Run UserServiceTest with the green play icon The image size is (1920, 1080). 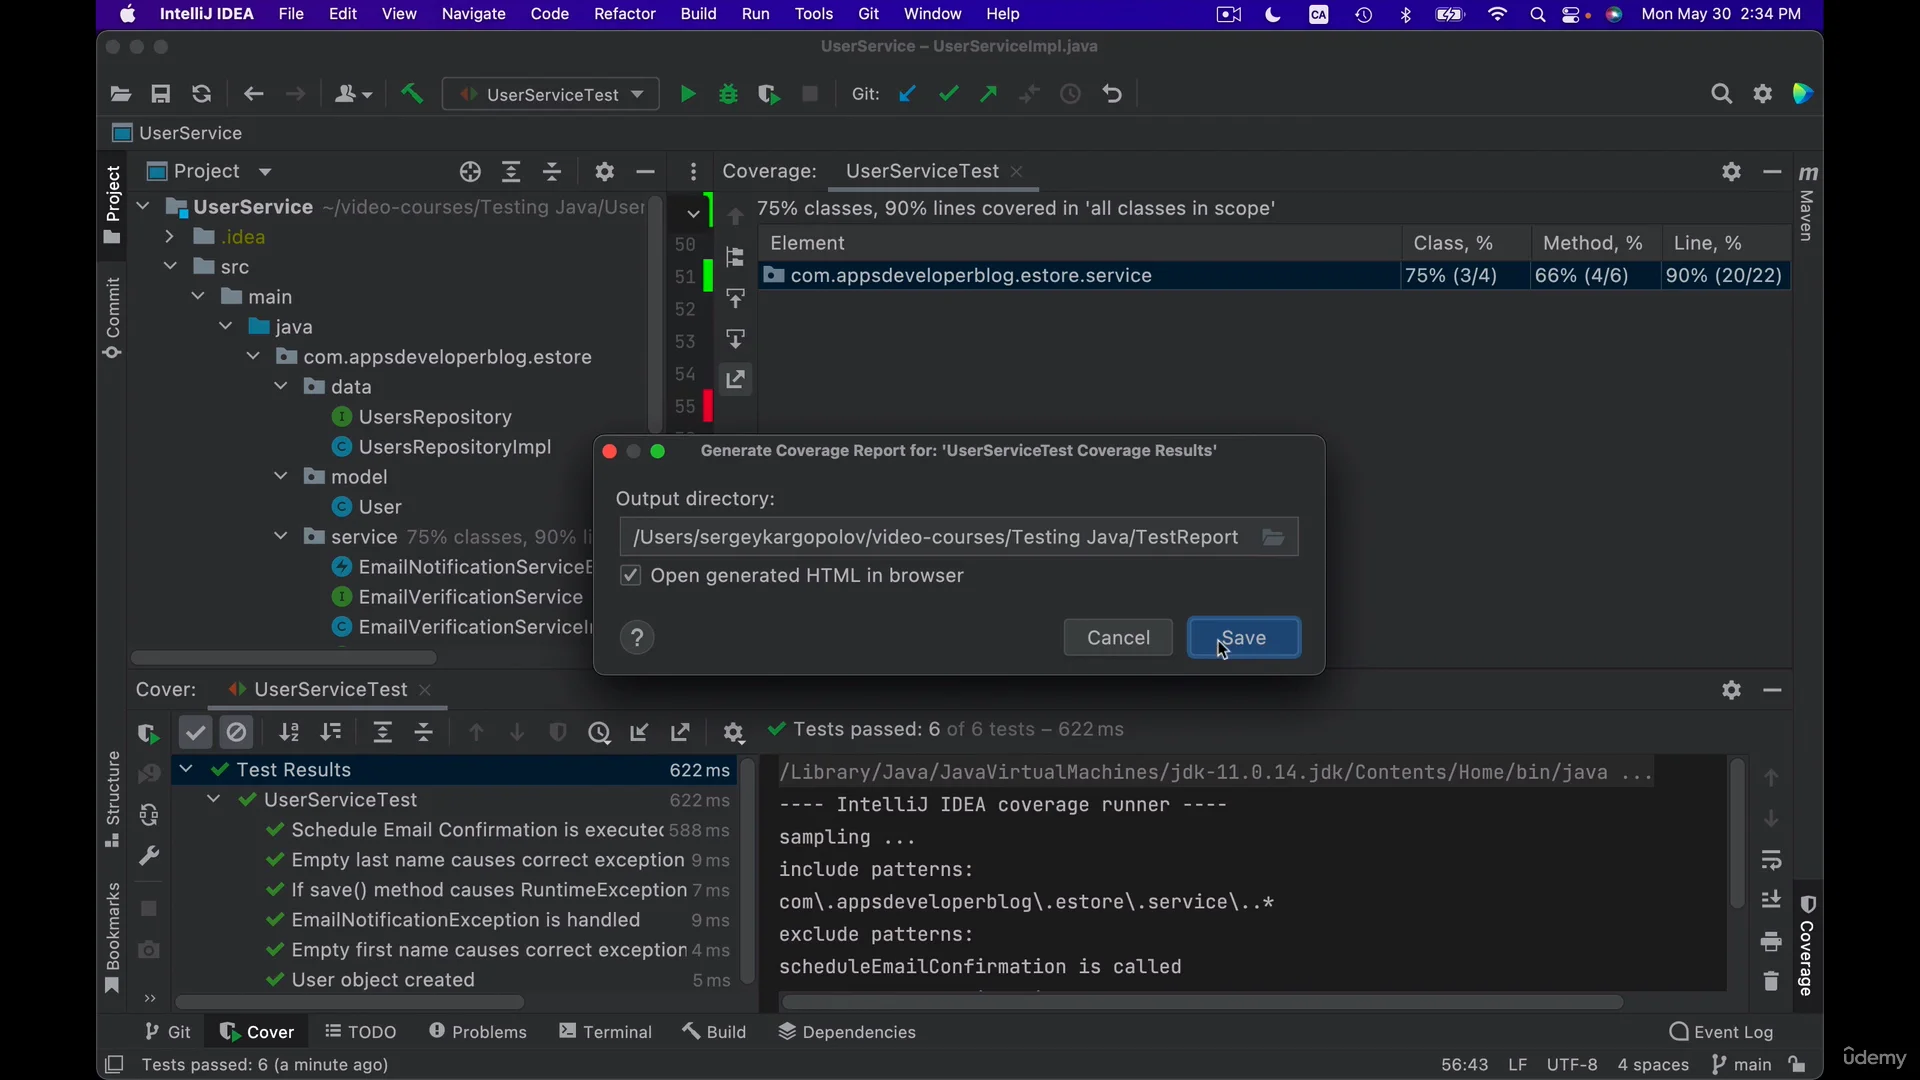tap(688, 94)
